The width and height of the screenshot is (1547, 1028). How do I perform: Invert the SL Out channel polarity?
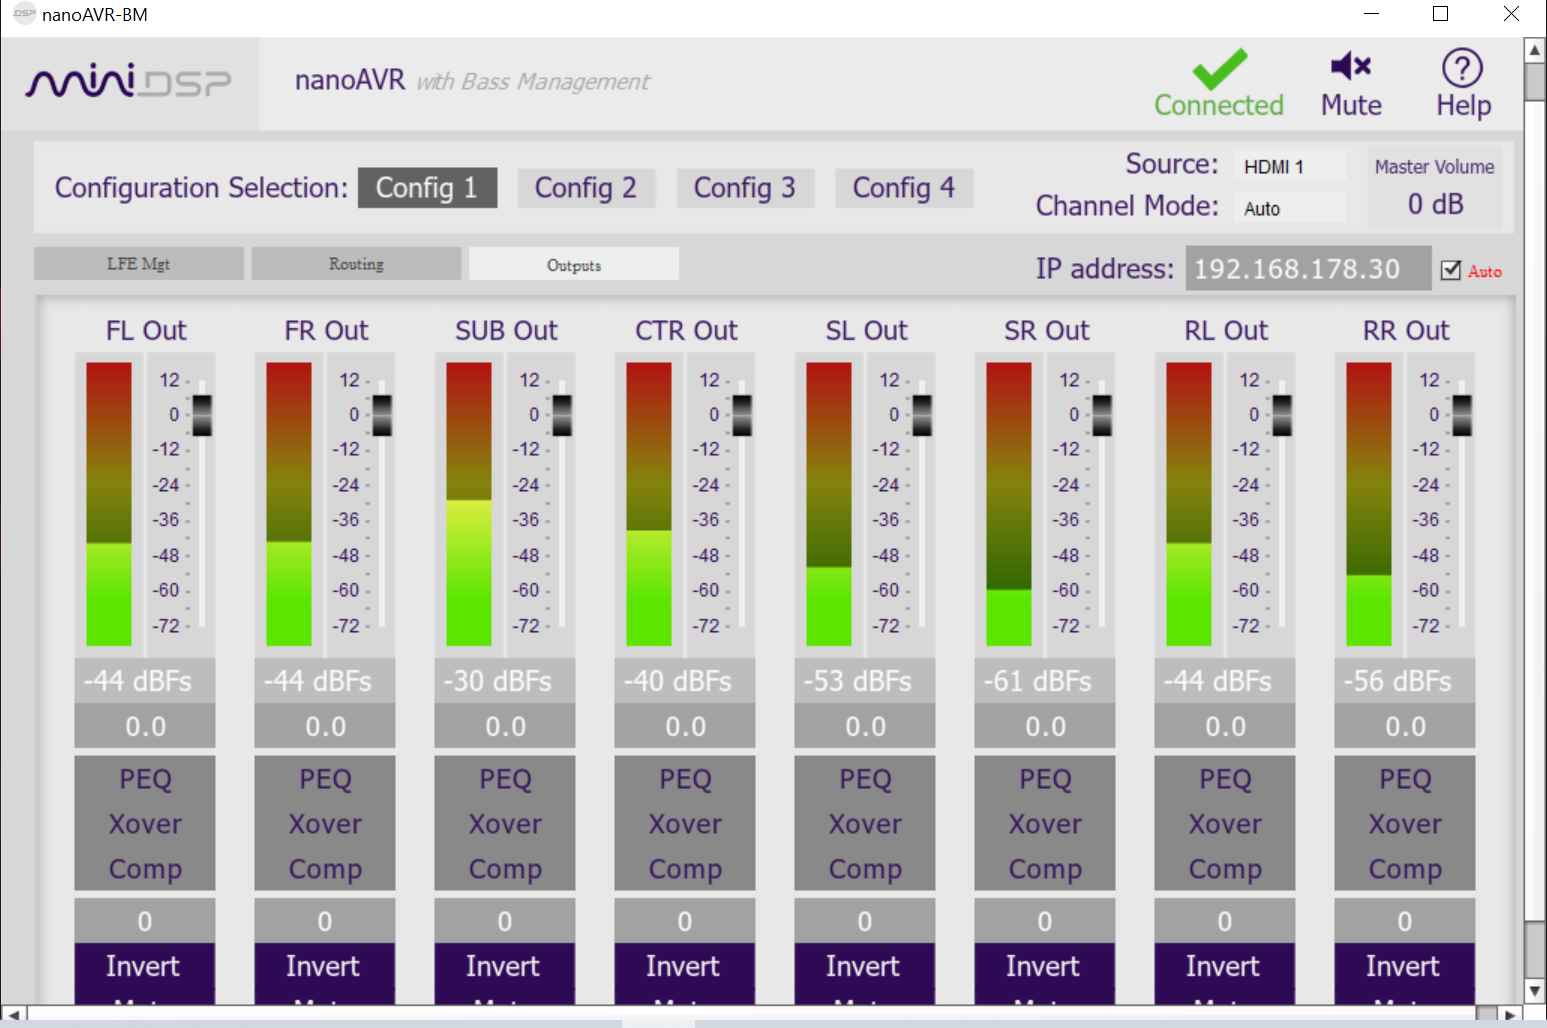(864, 966)
